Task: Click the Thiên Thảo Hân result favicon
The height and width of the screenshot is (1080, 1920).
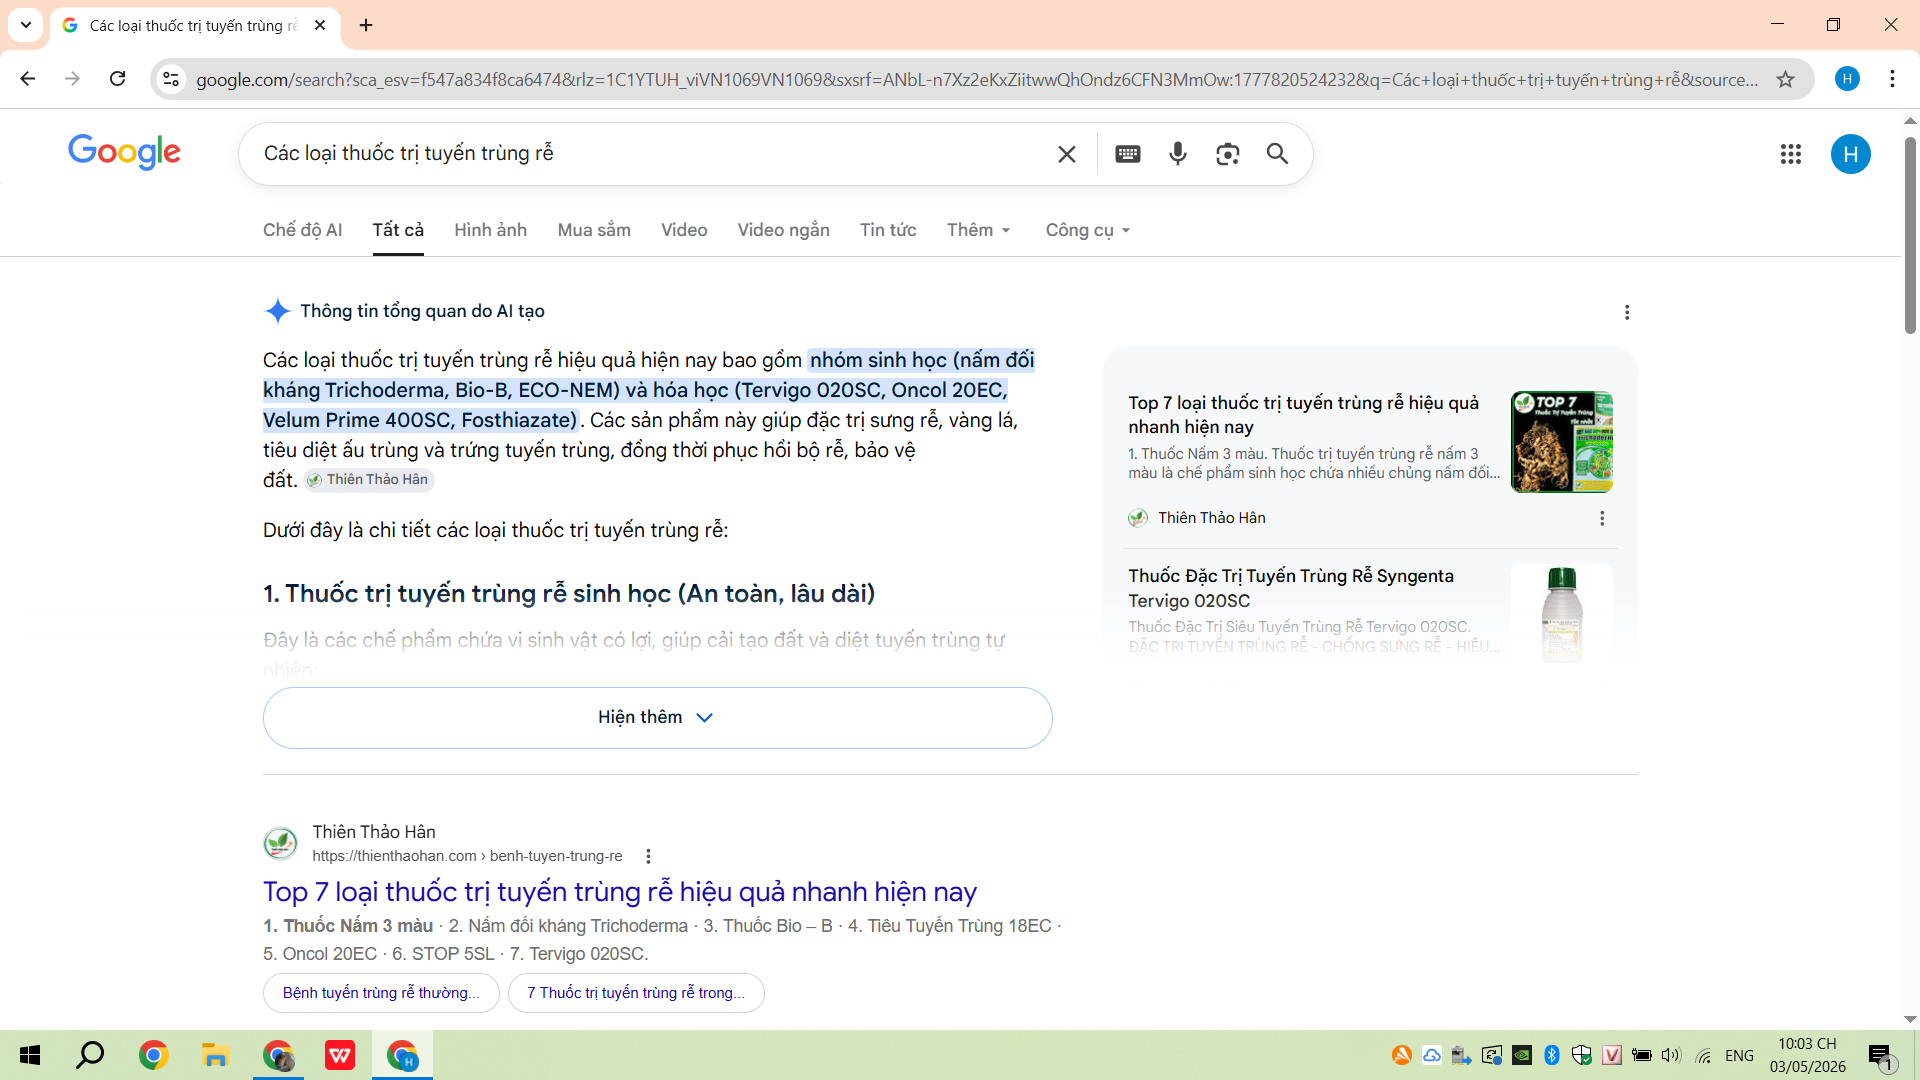Action: 280,843
